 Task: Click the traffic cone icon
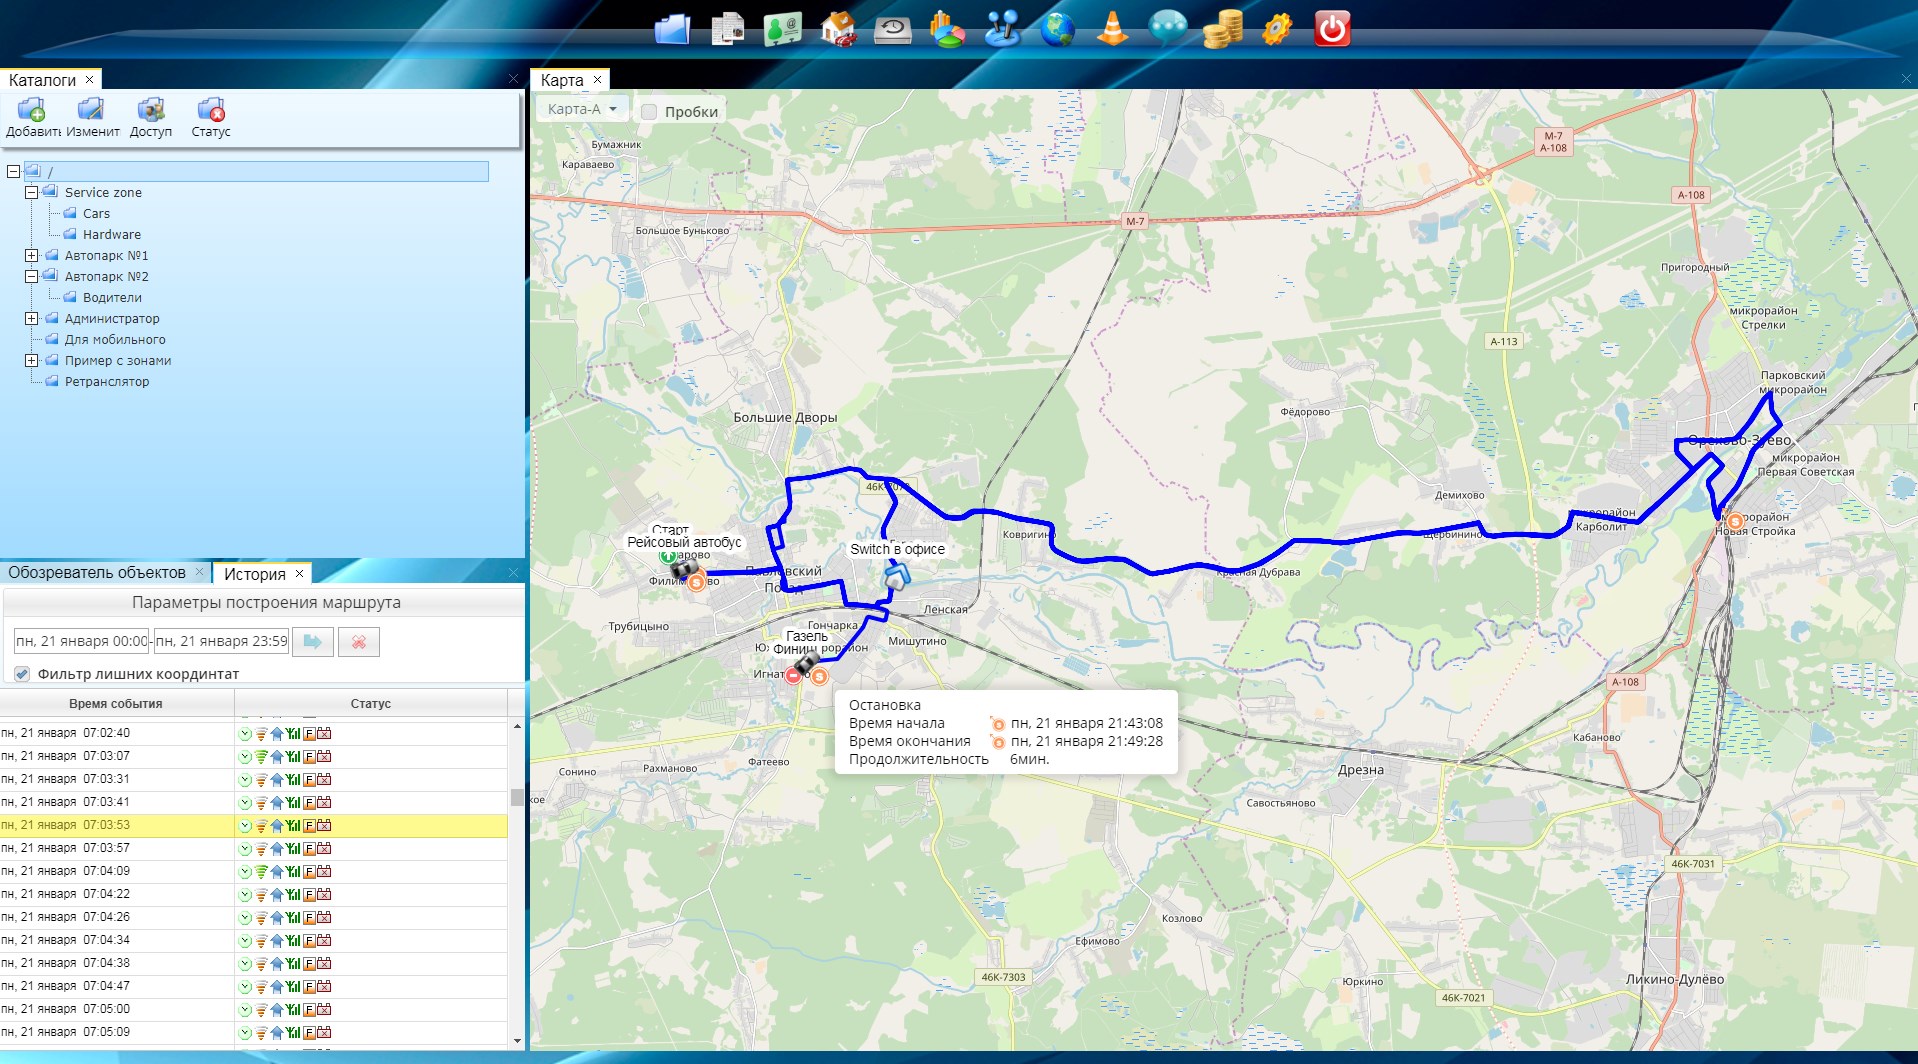click(x=1112, y=29)
